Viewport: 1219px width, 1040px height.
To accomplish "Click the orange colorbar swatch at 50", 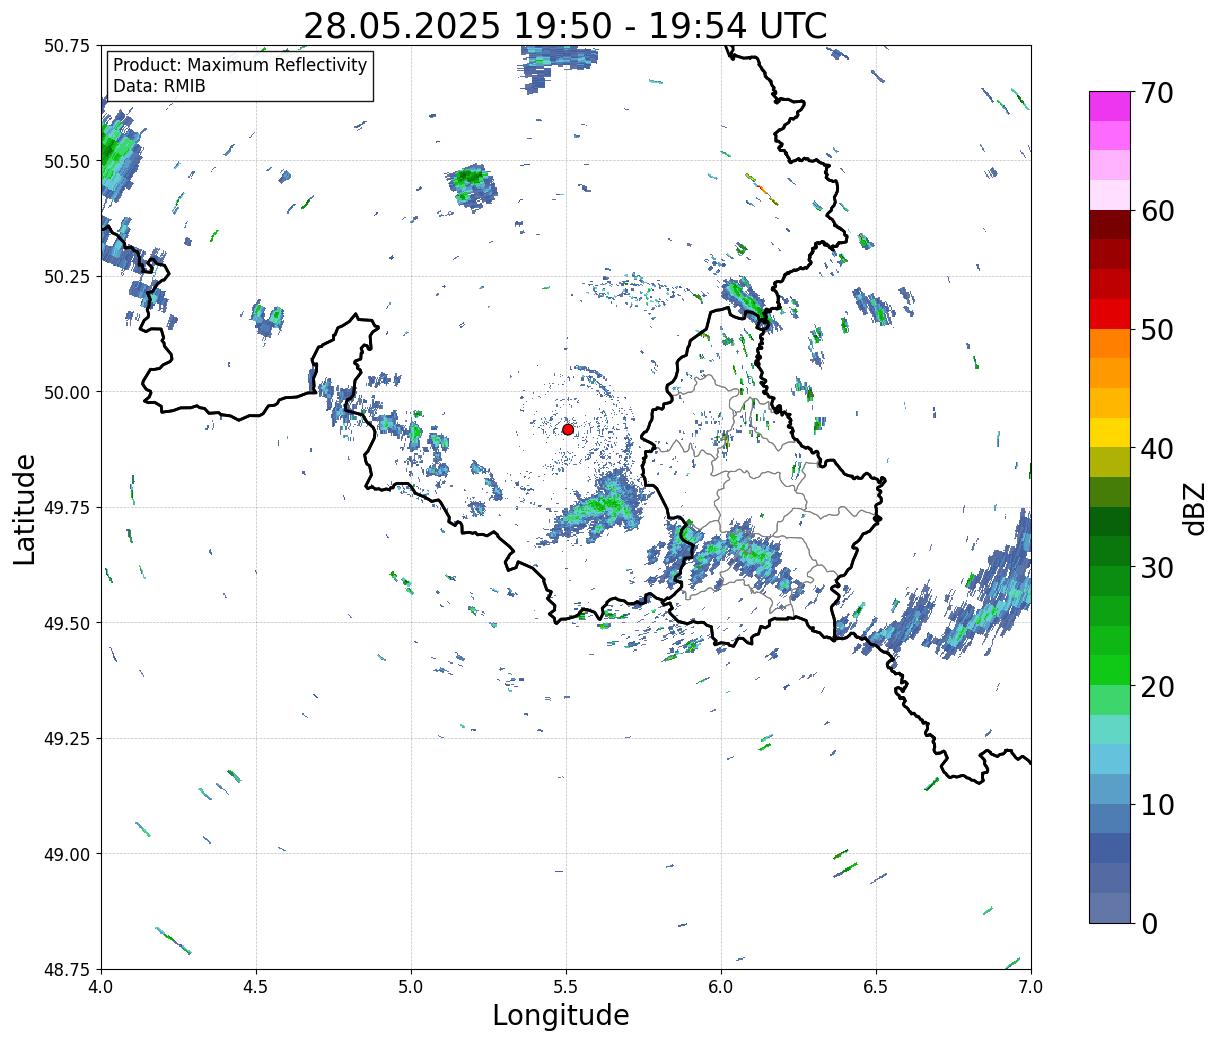I will coord(1110,344).
